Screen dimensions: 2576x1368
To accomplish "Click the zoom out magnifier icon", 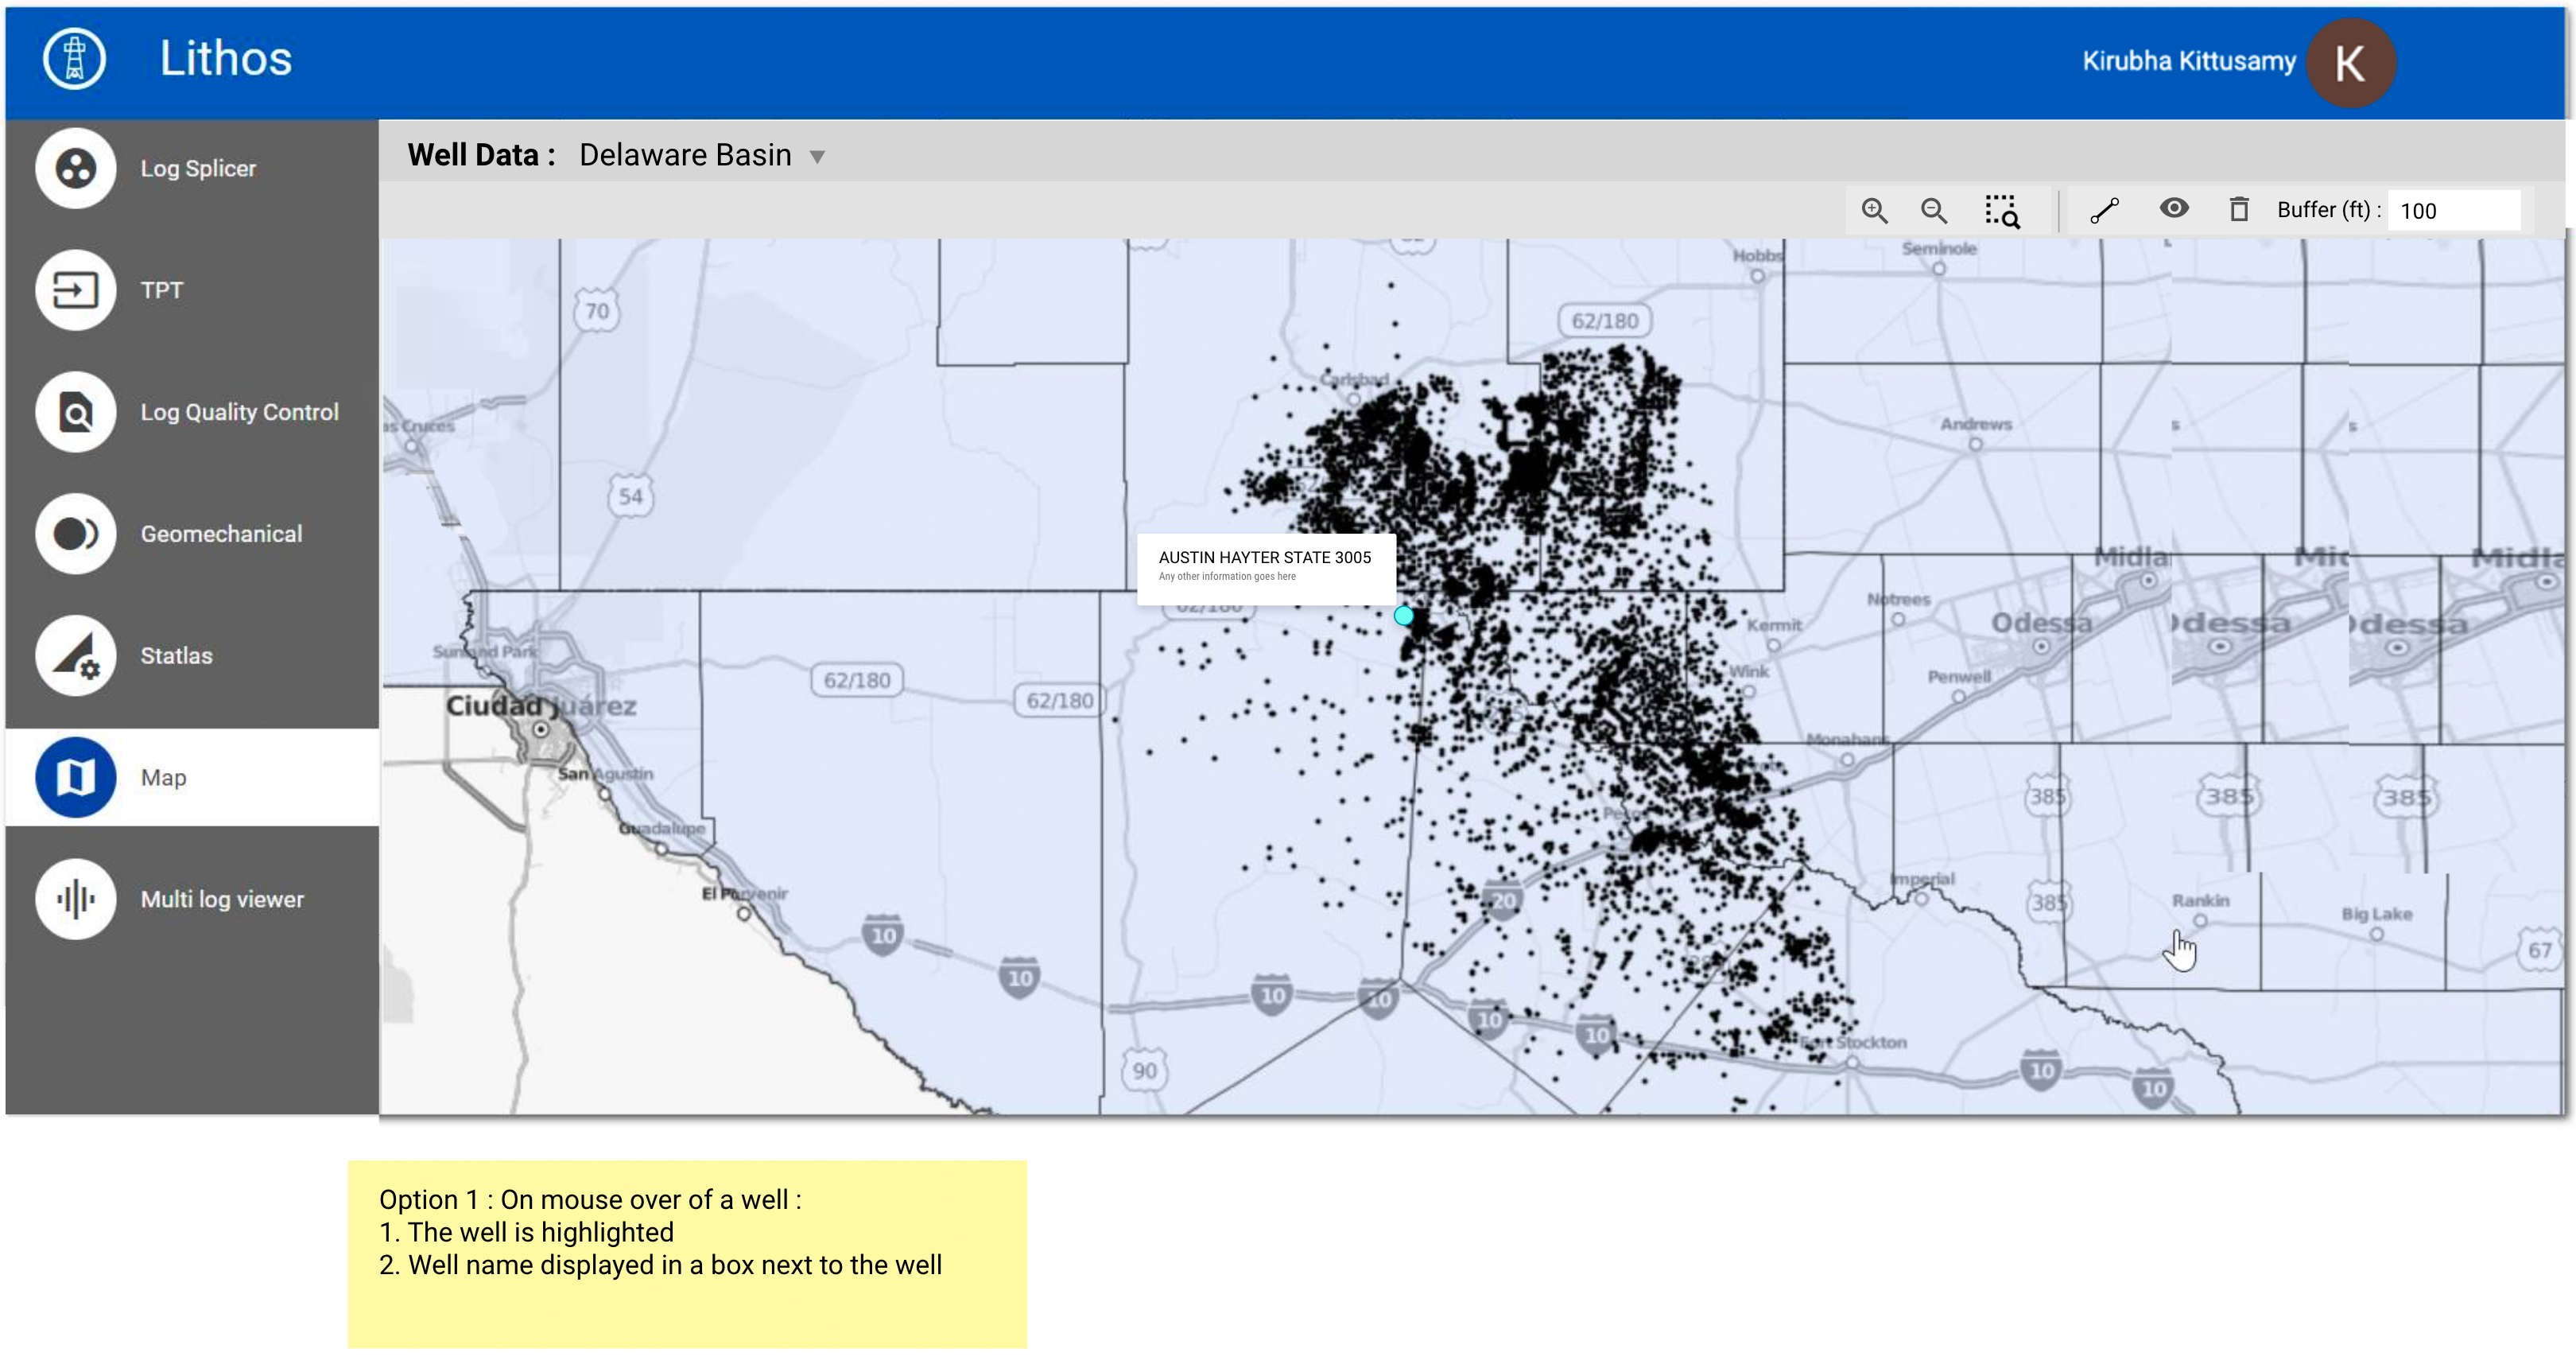I will point(1933,211).
